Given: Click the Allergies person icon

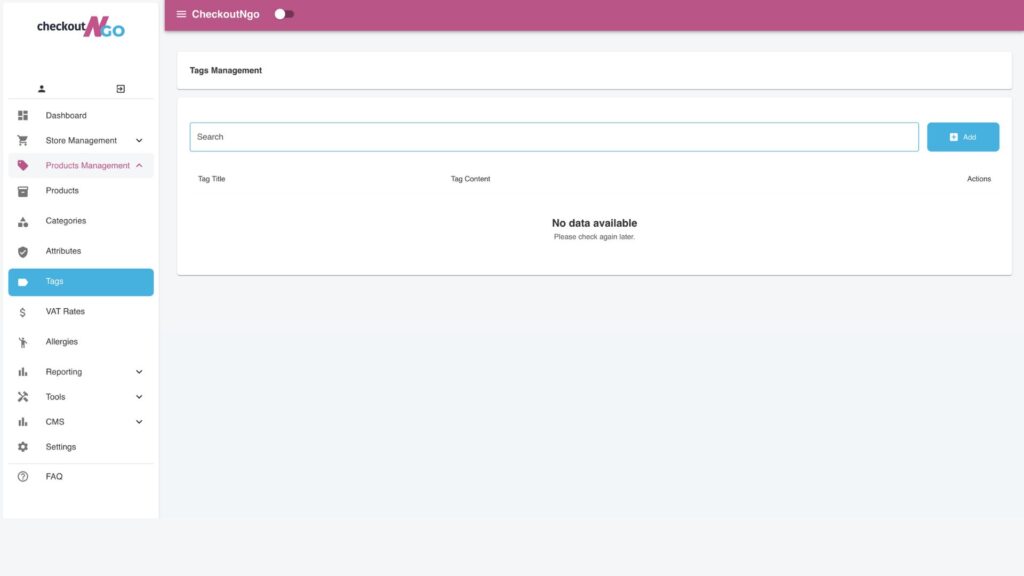Looking at the screenshot, I should coord(23,342).
